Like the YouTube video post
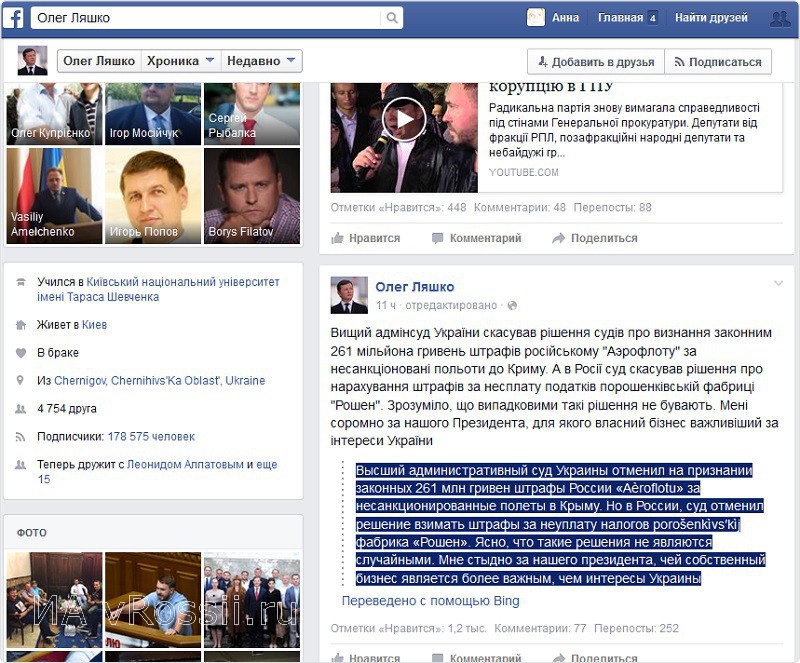Viewport: 800px width, 663px height. (365, 238)
